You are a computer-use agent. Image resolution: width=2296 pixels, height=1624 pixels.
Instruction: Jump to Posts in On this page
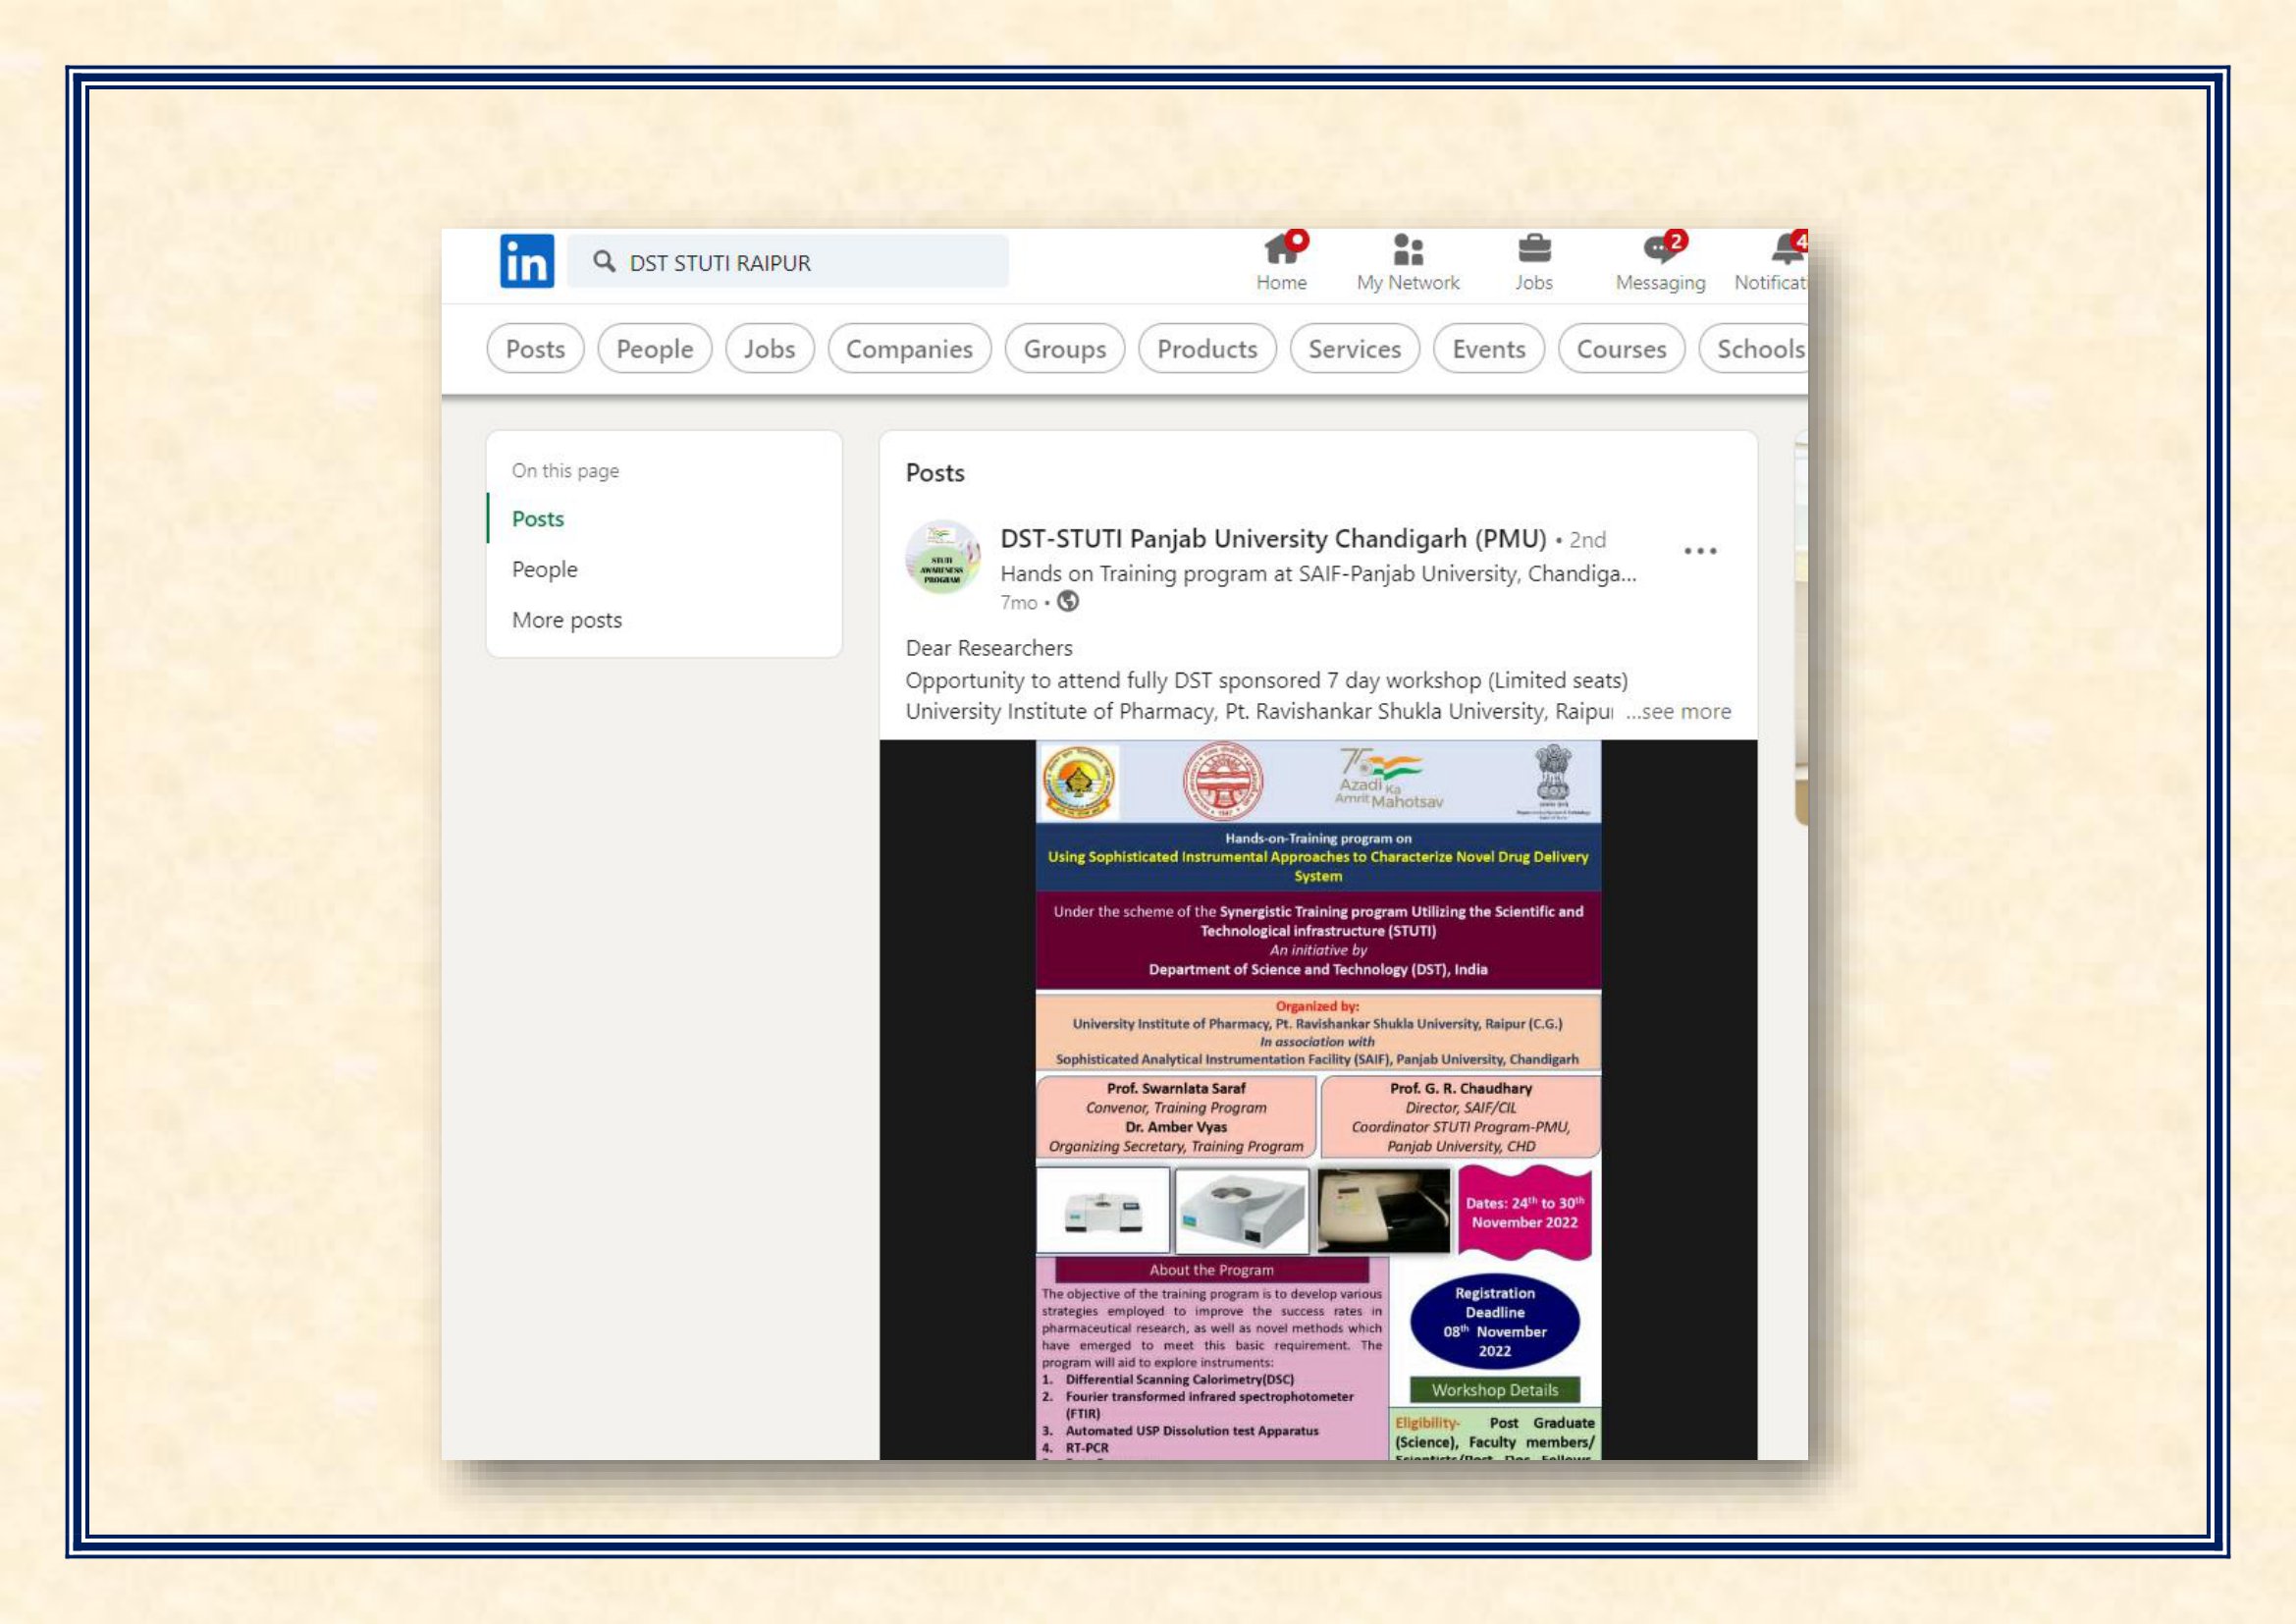pos(538,519)
